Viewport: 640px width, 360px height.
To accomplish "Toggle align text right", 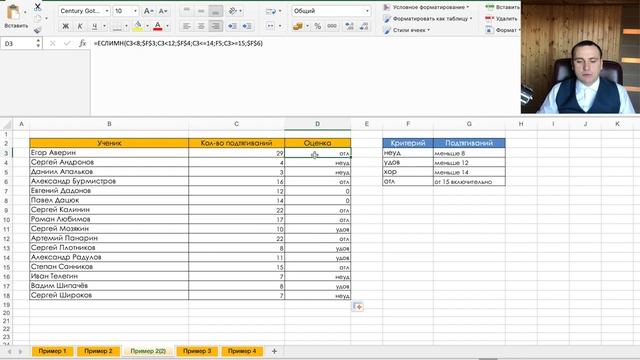I will point(216,26).
